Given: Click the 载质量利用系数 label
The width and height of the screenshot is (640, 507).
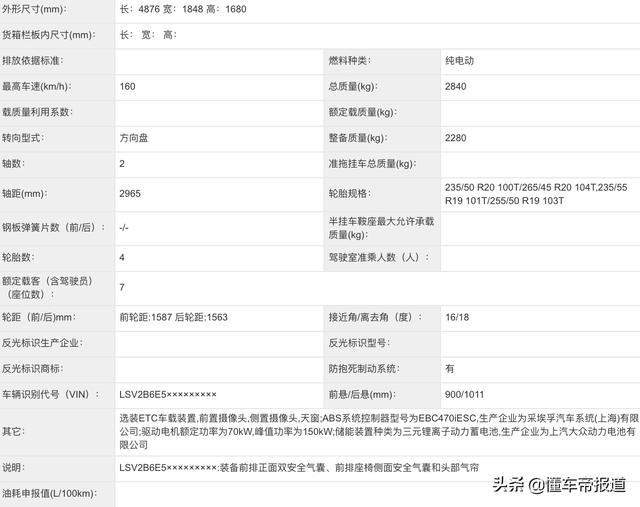Looking at the screenshot, I should pyautogui.click(x=37, y=112).
